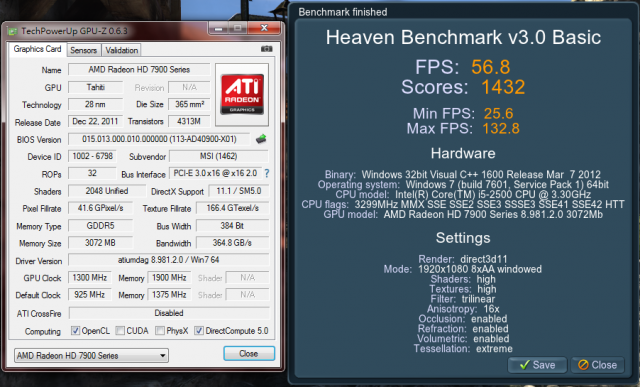Click the Min FPS value 25.6

click(498, 113)
